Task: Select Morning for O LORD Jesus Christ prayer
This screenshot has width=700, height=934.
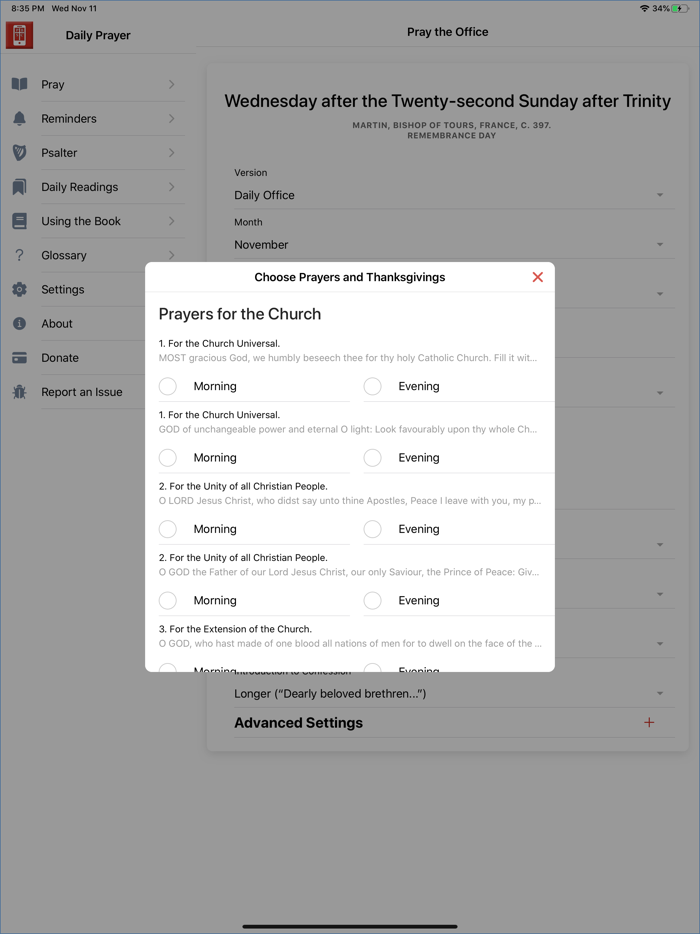Action: pos(168,529)
